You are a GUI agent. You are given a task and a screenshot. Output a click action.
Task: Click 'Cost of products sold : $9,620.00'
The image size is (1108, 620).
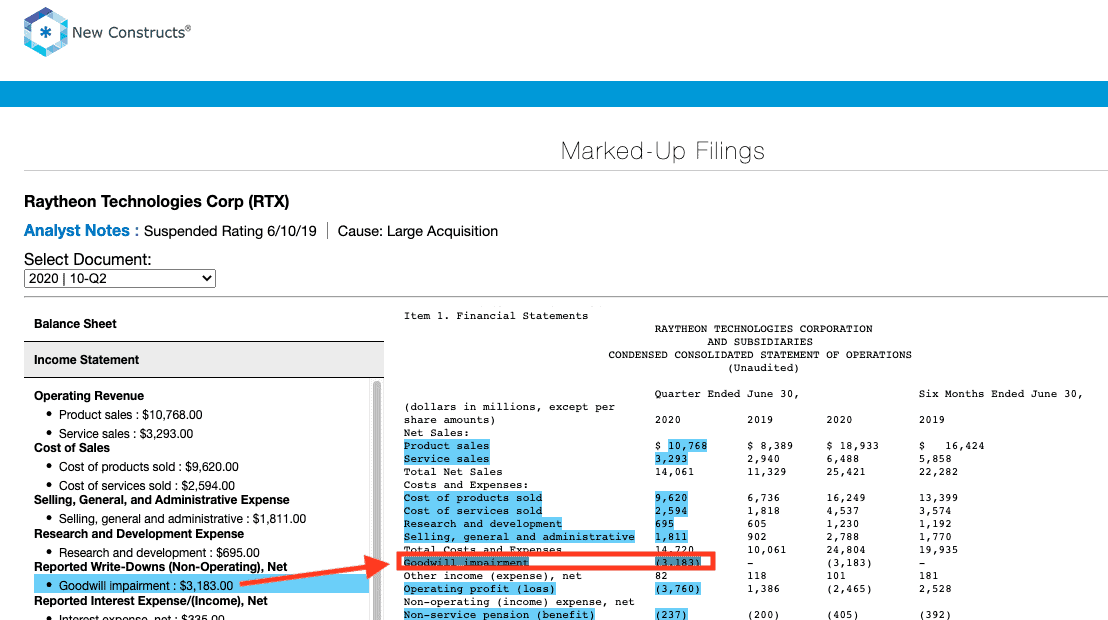pos(148,467)
